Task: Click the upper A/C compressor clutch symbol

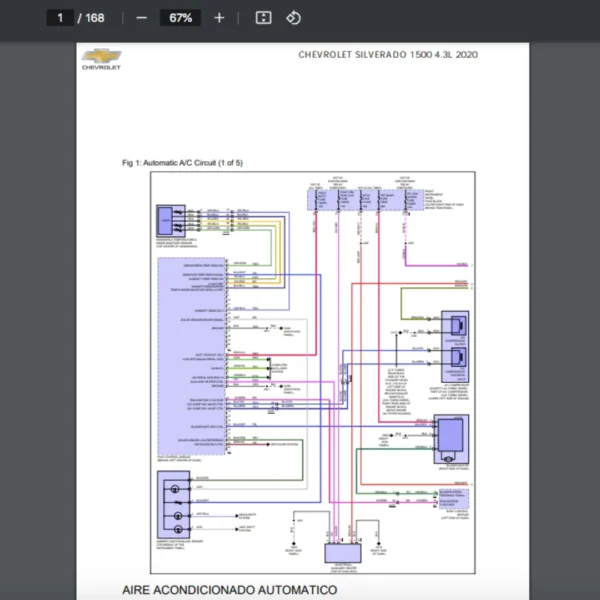Action: tap(457, 324)
